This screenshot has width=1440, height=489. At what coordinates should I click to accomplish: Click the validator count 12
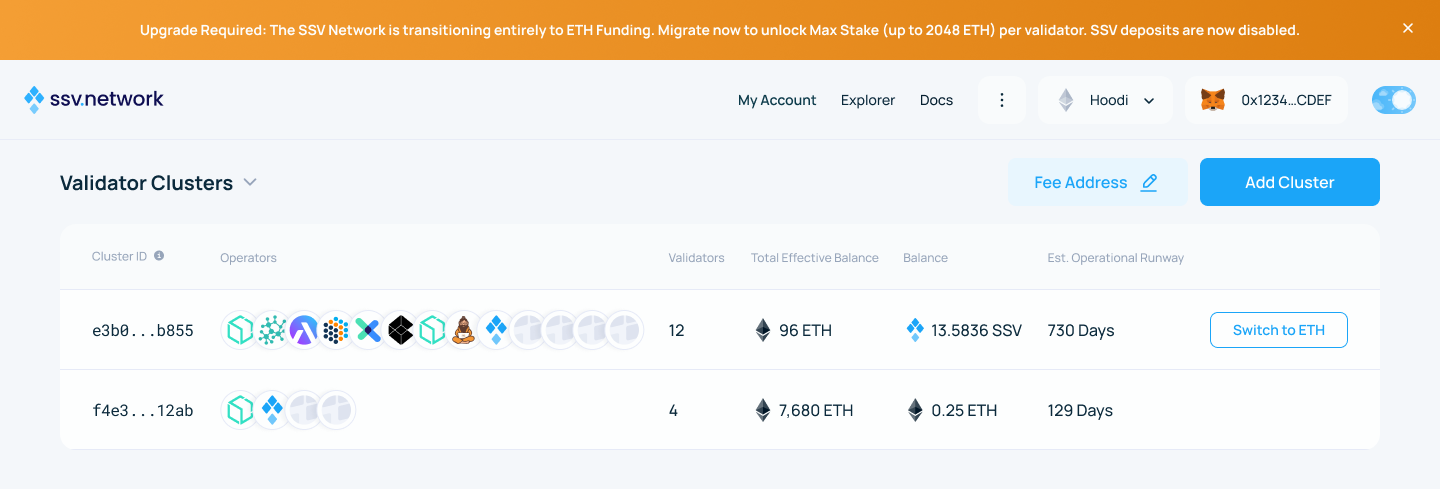click(676, 330)
